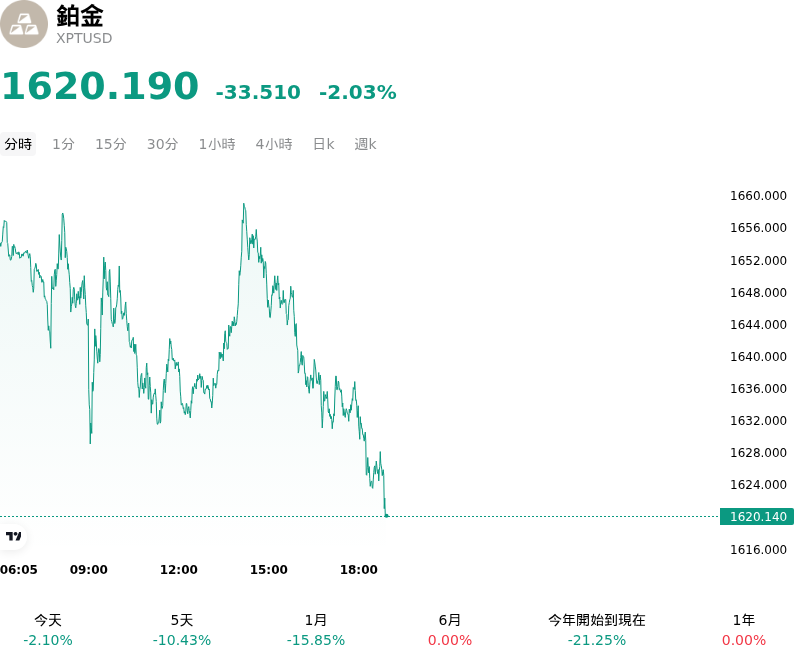The width and height of the screenshot is (800, 660).
Task: Click the 1620.140 current price label
Action: [x=757, y=517]
